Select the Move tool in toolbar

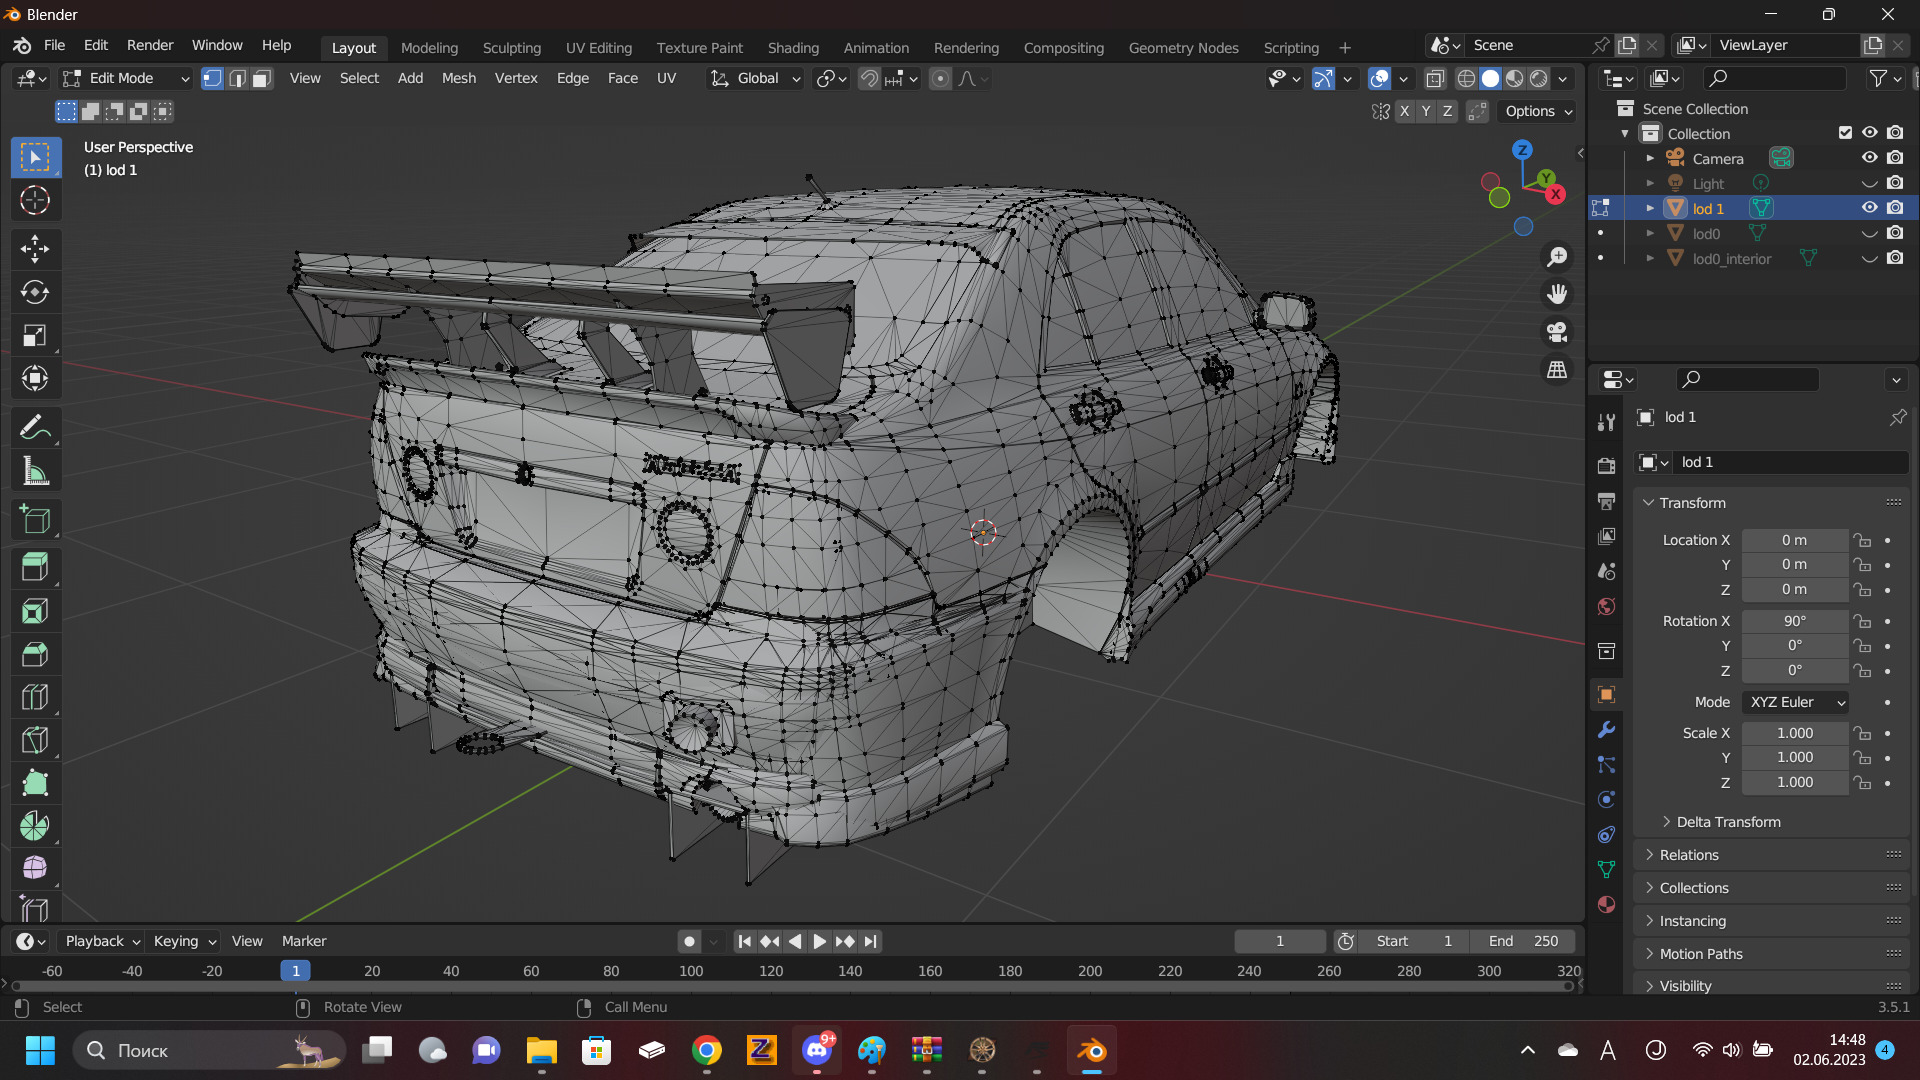[x=35, y=248]
